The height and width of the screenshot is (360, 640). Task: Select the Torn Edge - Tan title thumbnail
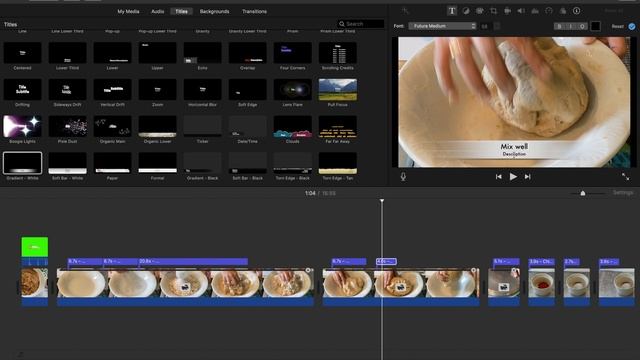338,163
